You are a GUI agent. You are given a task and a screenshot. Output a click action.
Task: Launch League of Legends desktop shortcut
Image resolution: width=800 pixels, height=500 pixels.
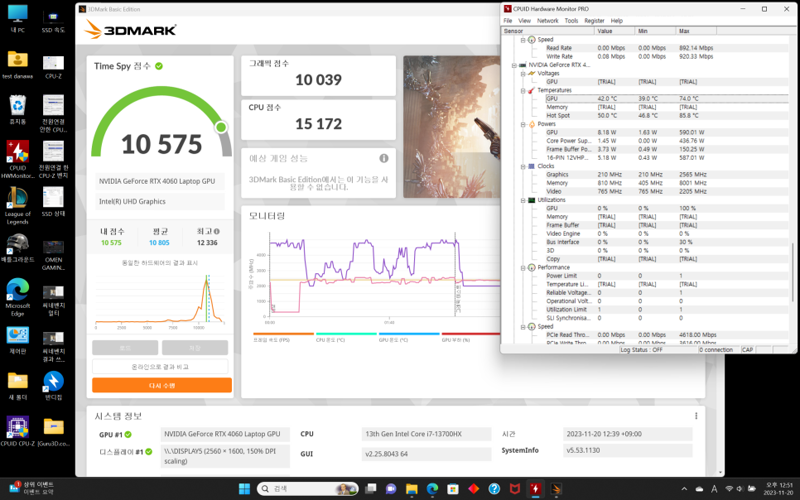[x=17, y=205]
